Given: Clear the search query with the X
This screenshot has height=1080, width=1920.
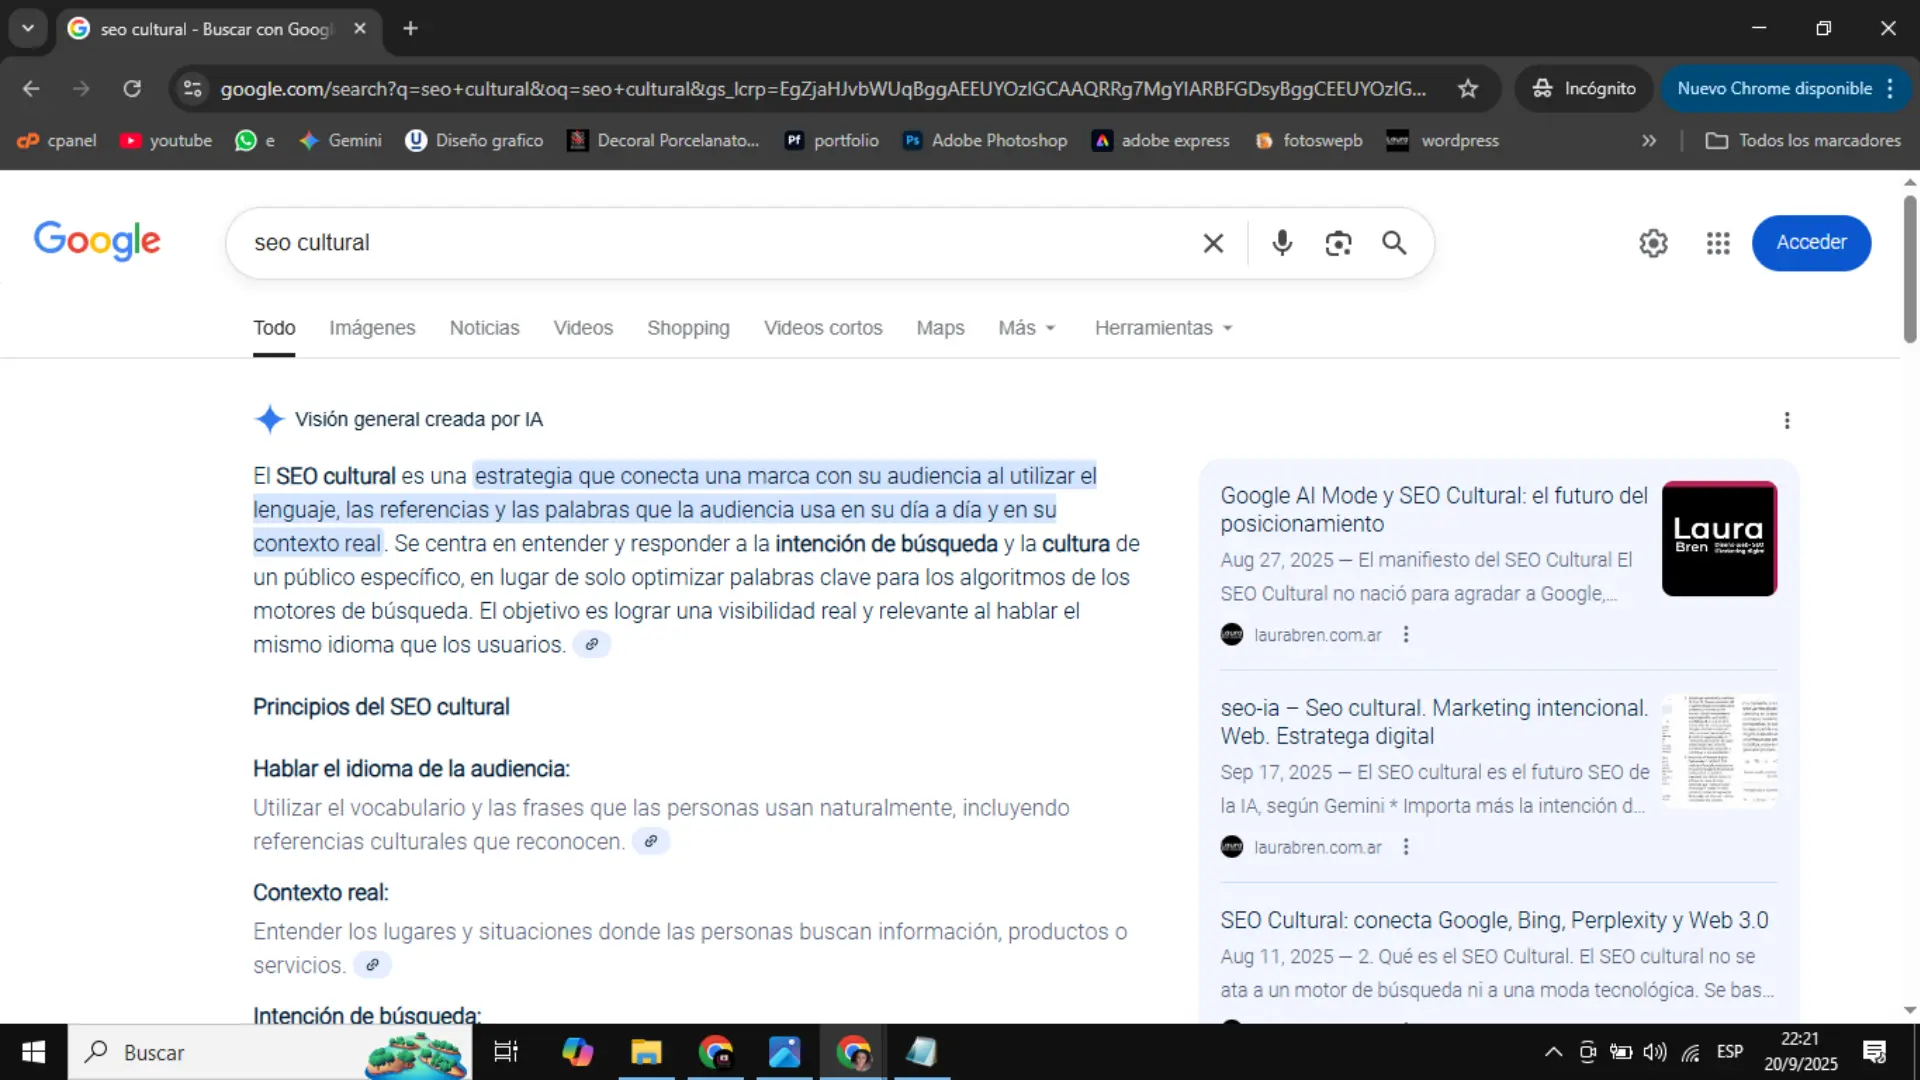Looking at the screenshot, I should pyautogui.click(x=1213, y=243).
